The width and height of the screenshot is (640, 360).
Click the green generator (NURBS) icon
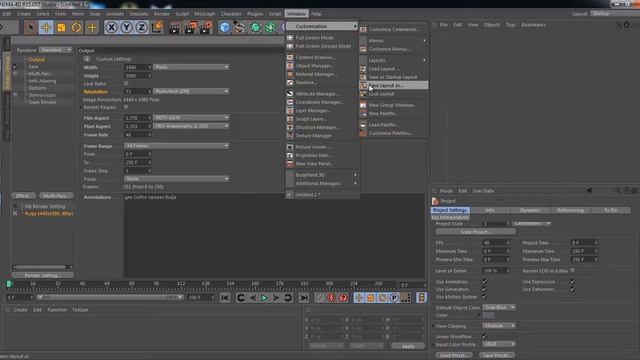click(x=255, y=27)
